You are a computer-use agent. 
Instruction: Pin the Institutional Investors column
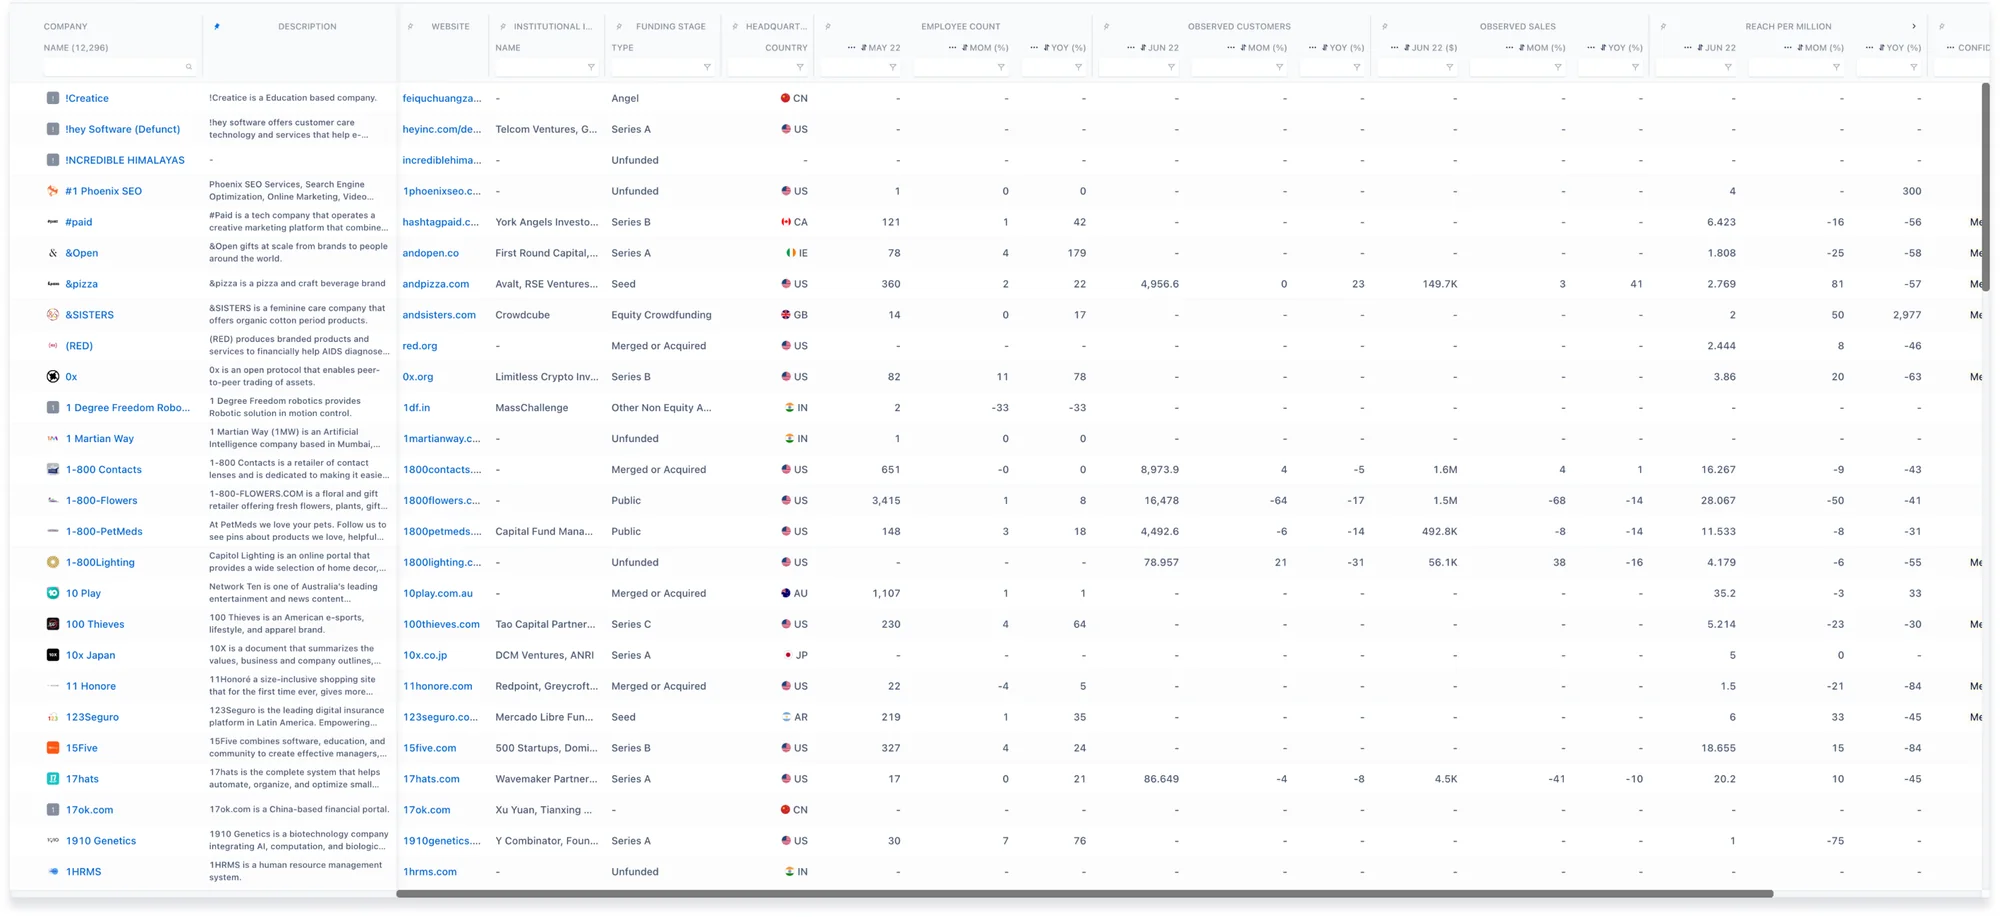pyautogui.click(x=502, y=27)
